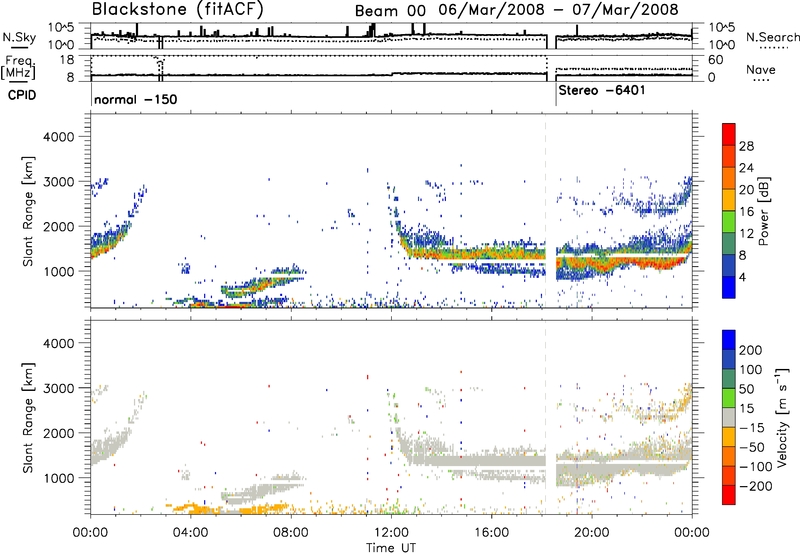Click velocity scale value -15

coord(752,428)
